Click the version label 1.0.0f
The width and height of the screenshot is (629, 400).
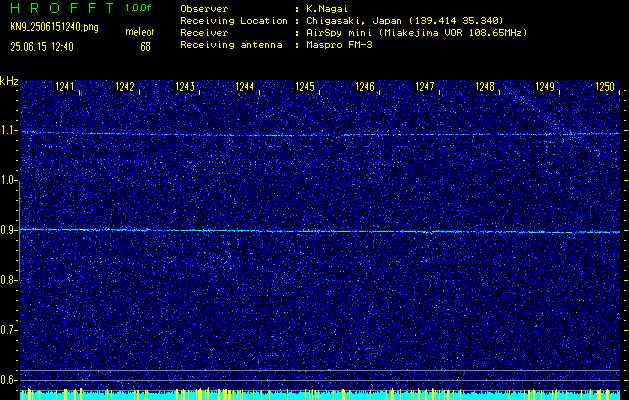coord(138,8)
